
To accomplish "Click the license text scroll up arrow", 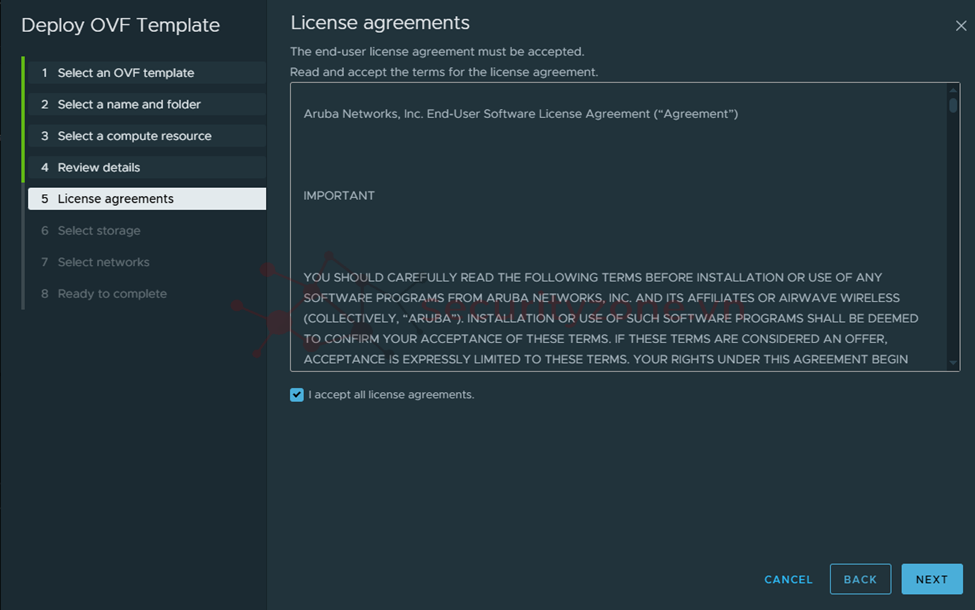I will [953, 91].
